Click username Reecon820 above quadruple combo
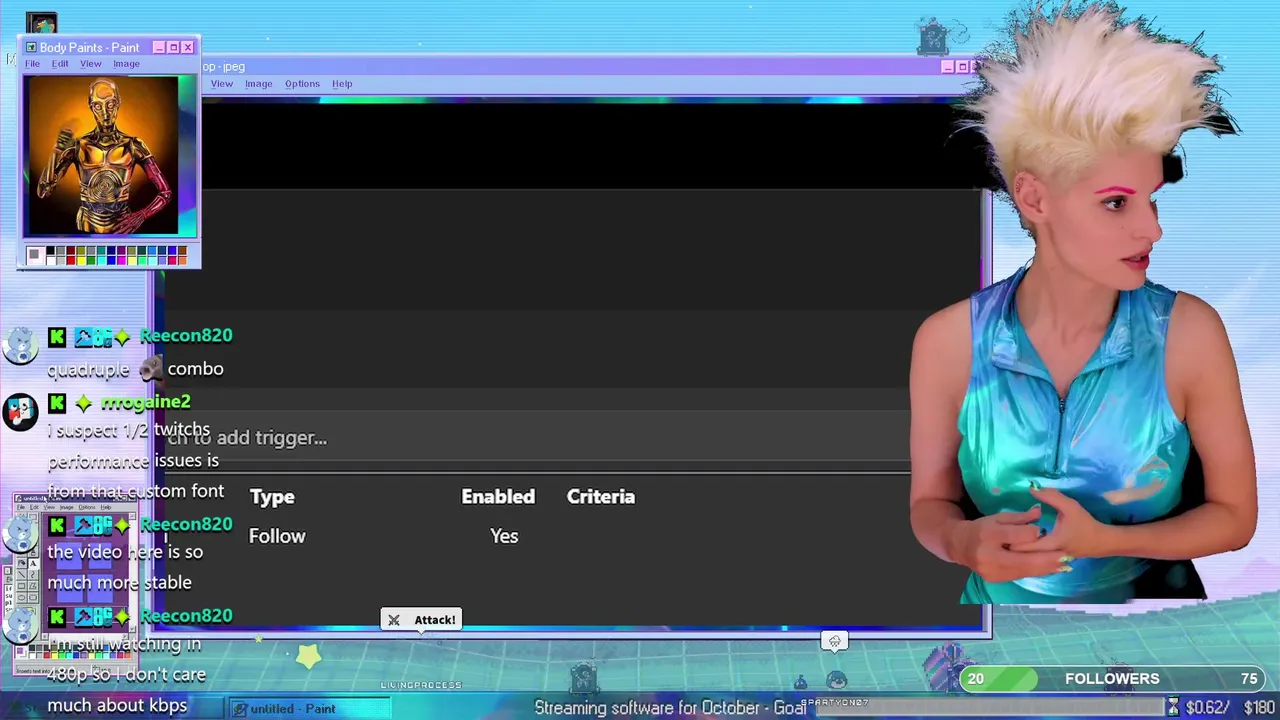 186,336
